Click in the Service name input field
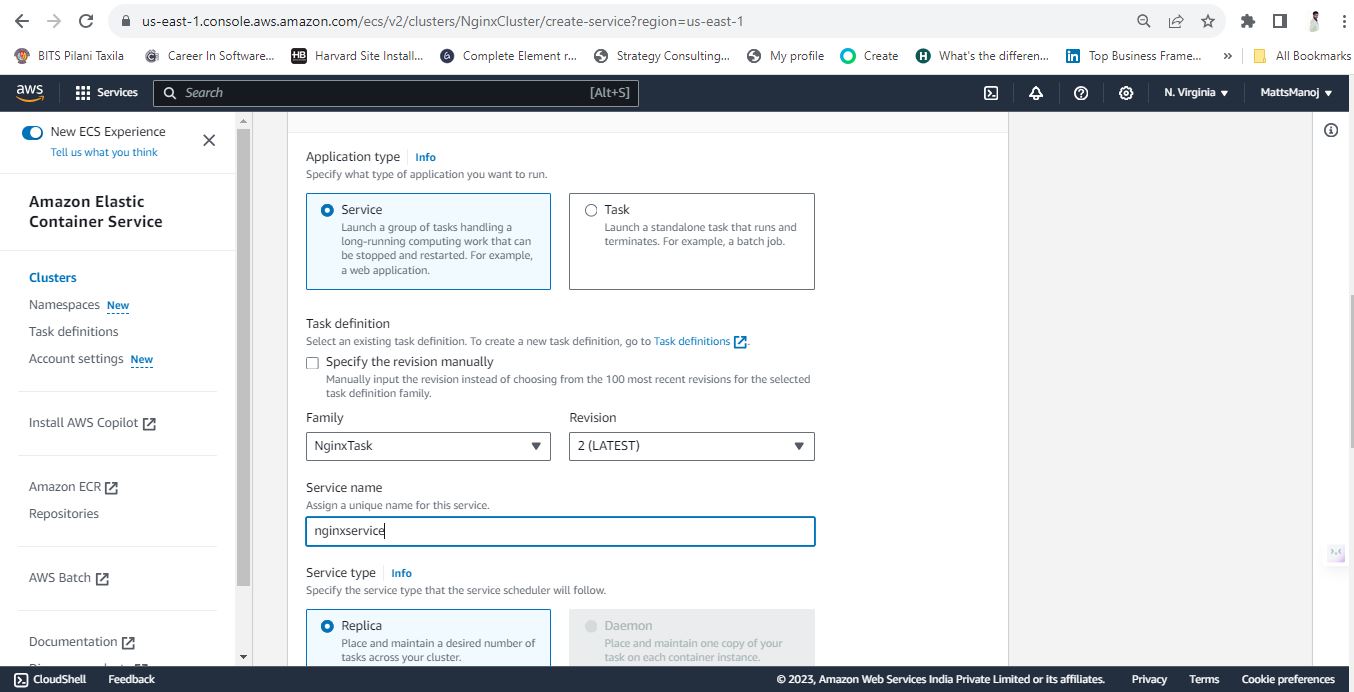Viewport: 1354px width, 692px height. coord(560,531)
